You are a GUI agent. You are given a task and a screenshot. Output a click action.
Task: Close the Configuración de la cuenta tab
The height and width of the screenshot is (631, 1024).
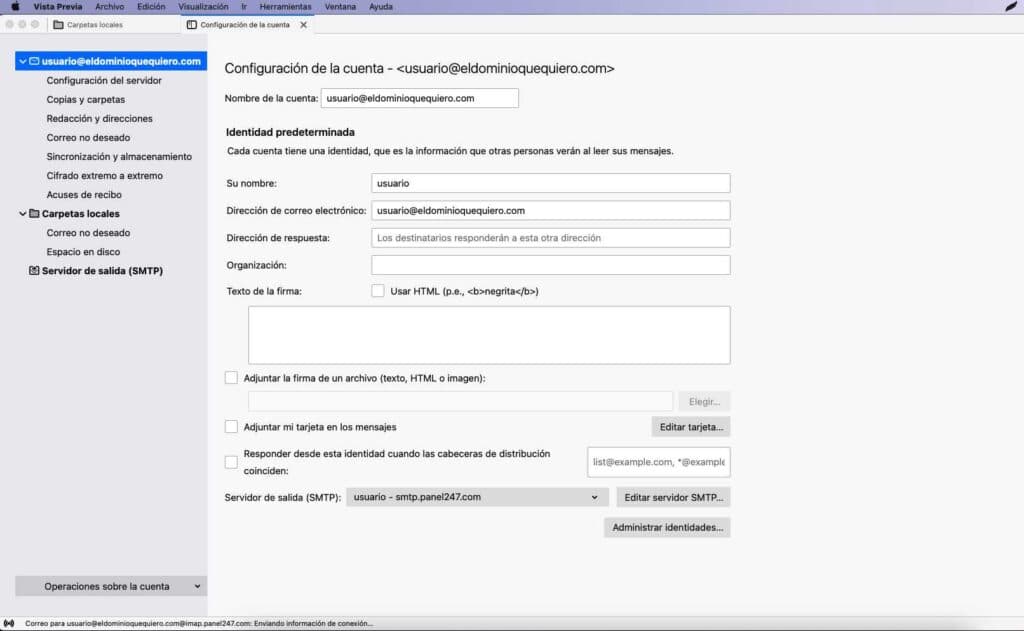click(304, 24)
